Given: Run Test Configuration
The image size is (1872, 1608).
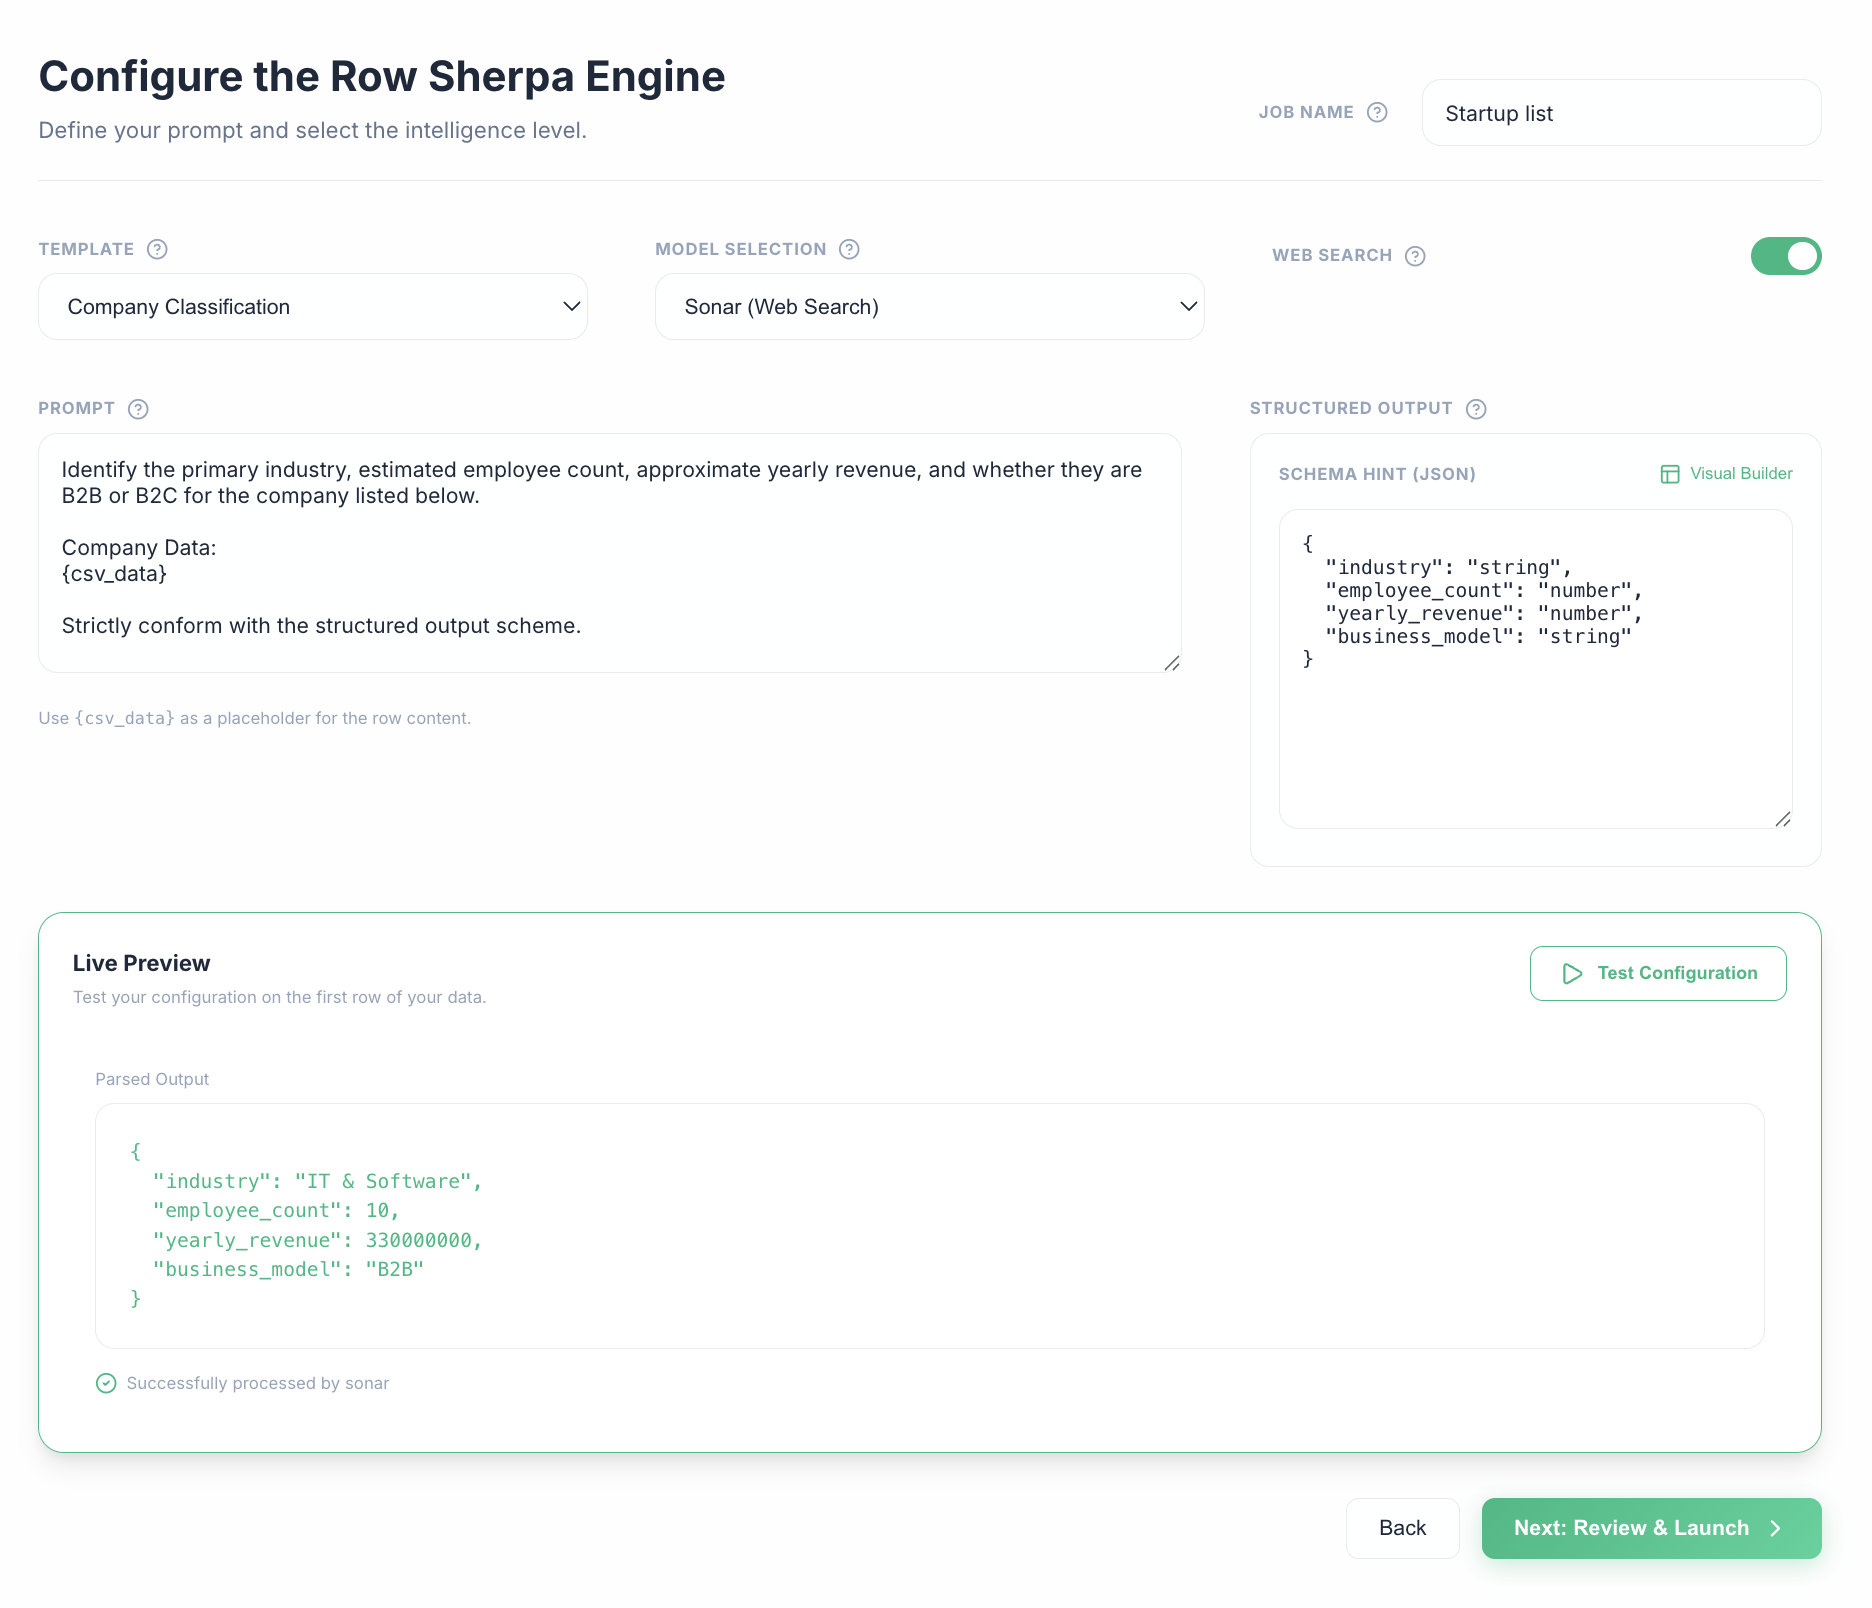Looking at the screenshot, I should [1658, 974].
